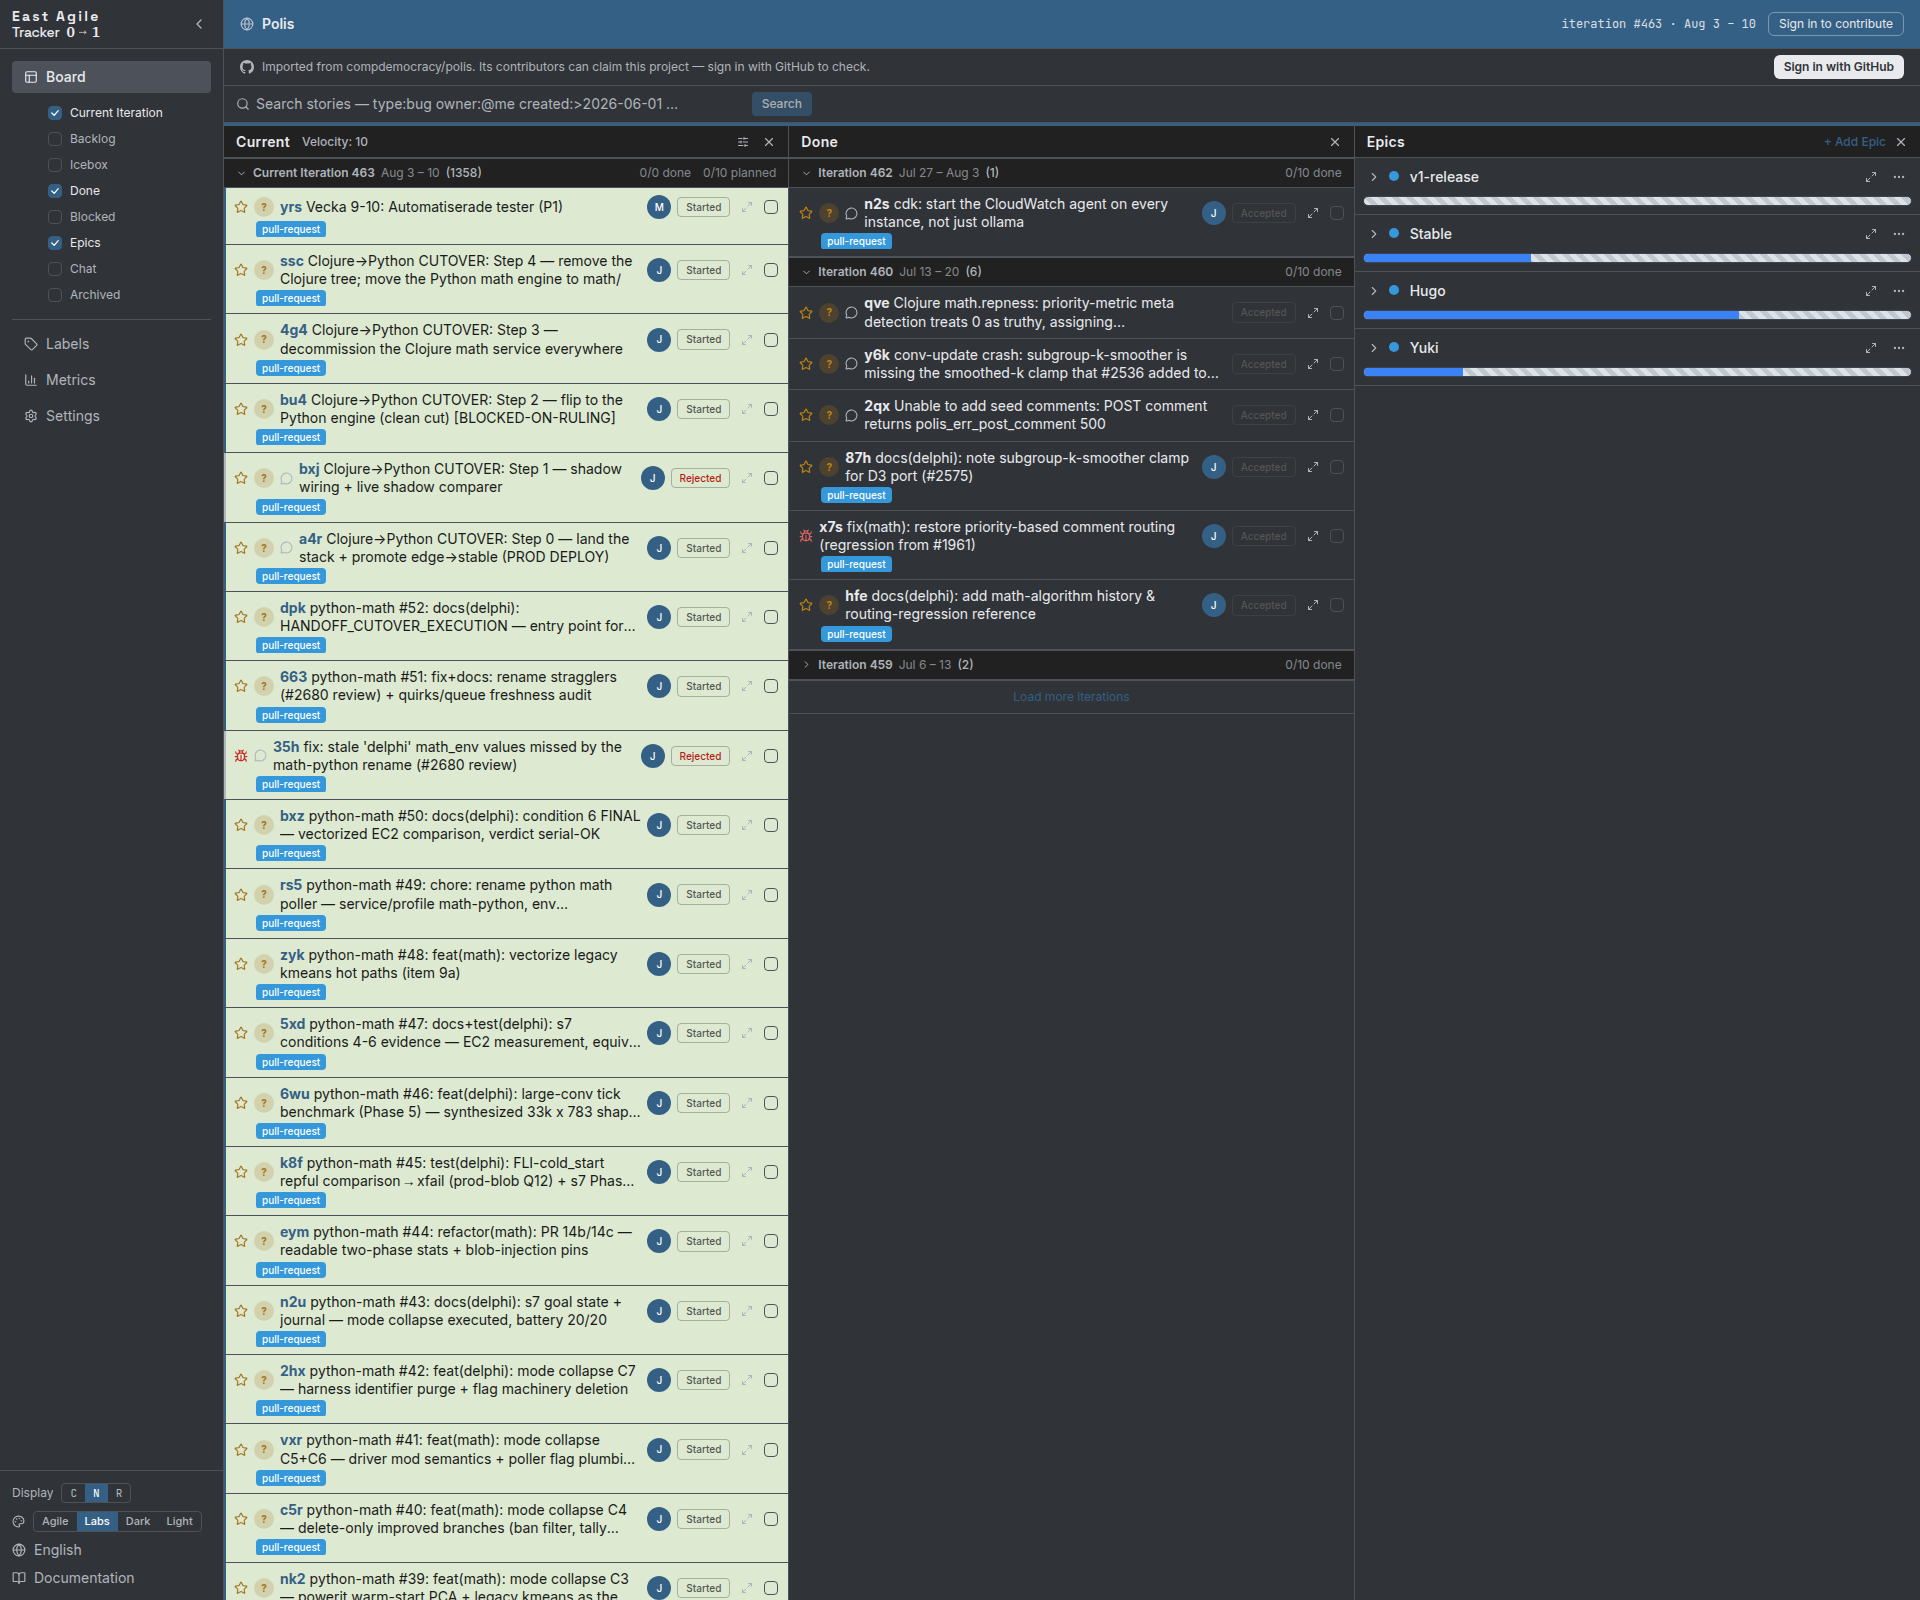1920x1600 pixels.
Task: Expand the Stable epic
Action: [x=1374, y=234]
